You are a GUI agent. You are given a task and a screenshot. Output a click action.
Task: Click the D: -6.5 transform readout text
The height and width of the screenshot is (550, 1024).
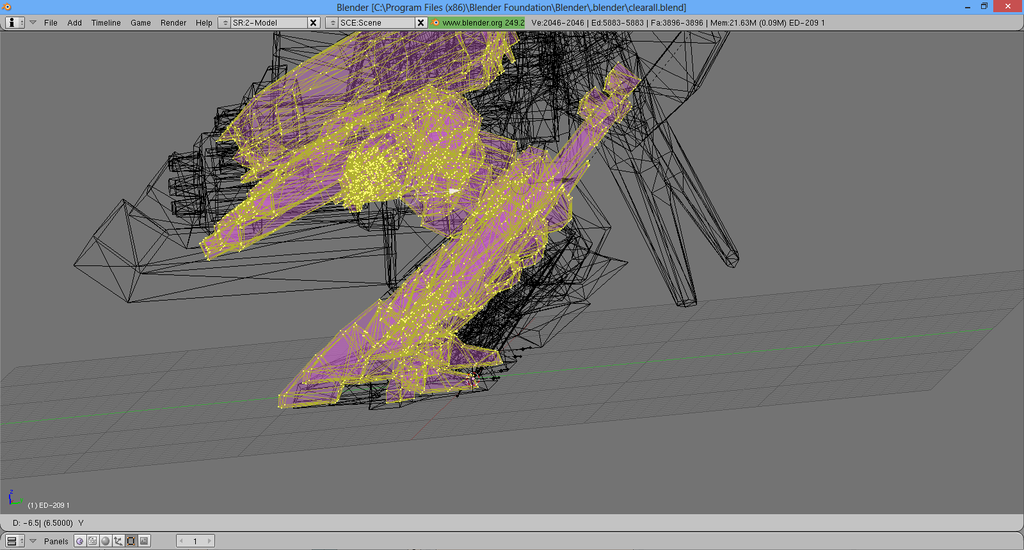[48, 523]
